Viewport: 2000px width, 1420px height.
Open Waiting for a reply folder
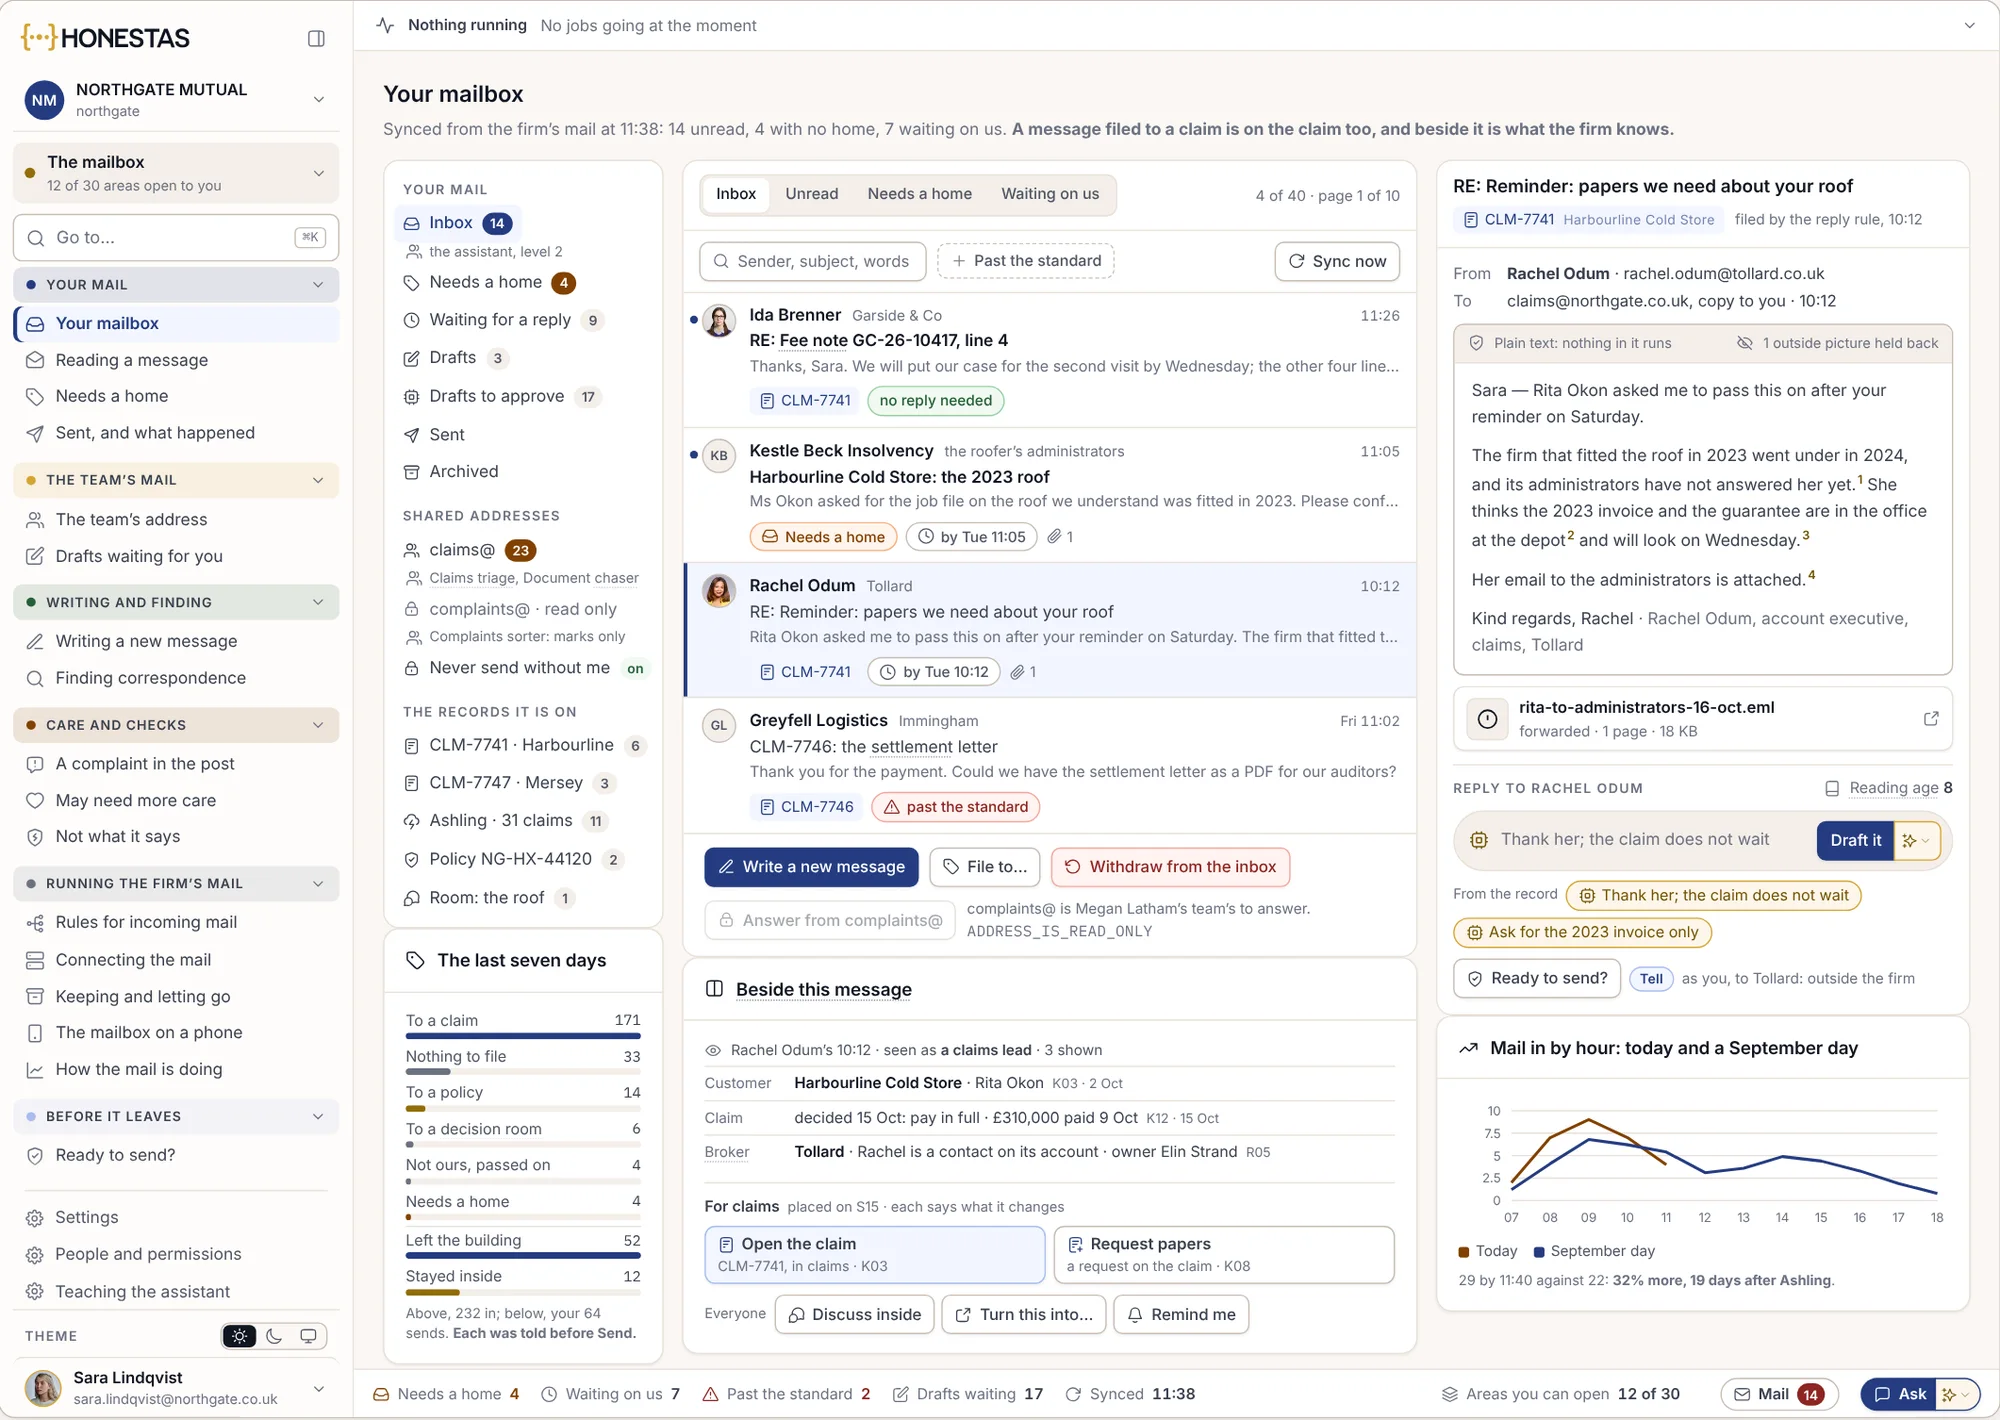coord(503,320)
